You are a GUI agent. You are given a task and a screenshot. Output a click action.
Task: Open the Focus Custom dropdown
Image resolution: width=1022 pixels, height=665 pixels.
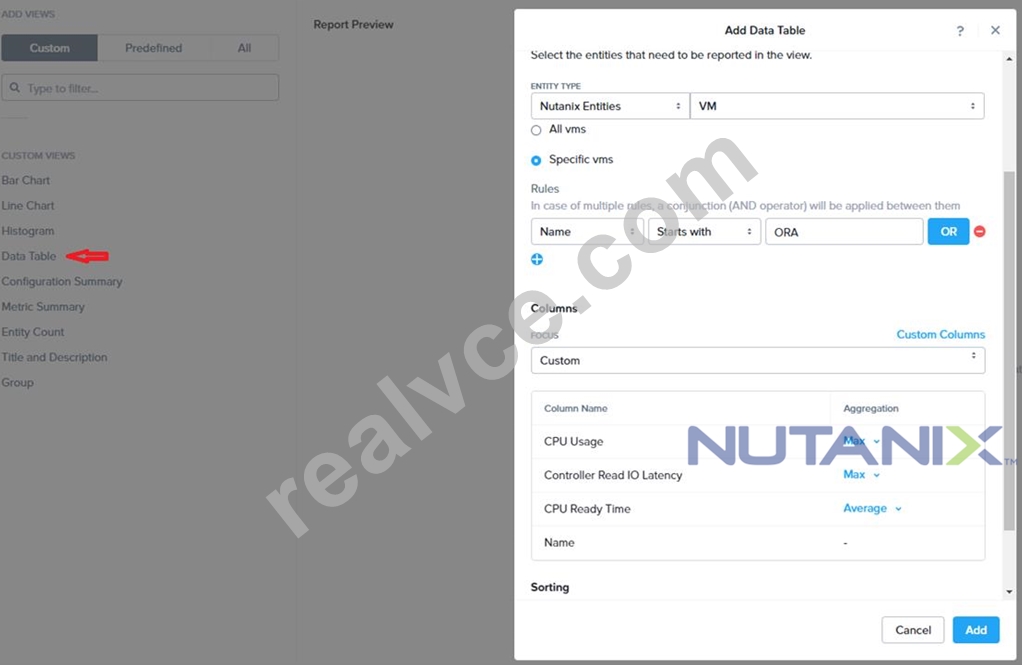point(757,360)
